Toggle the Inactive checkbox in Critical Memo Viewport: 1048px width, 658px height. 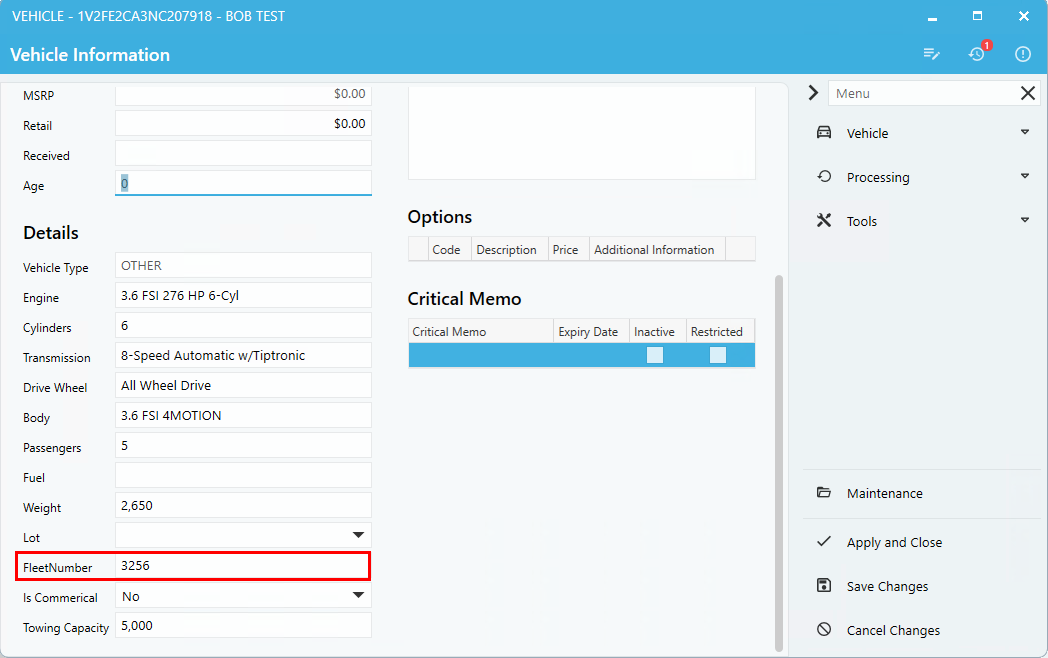tap(655, 355)
